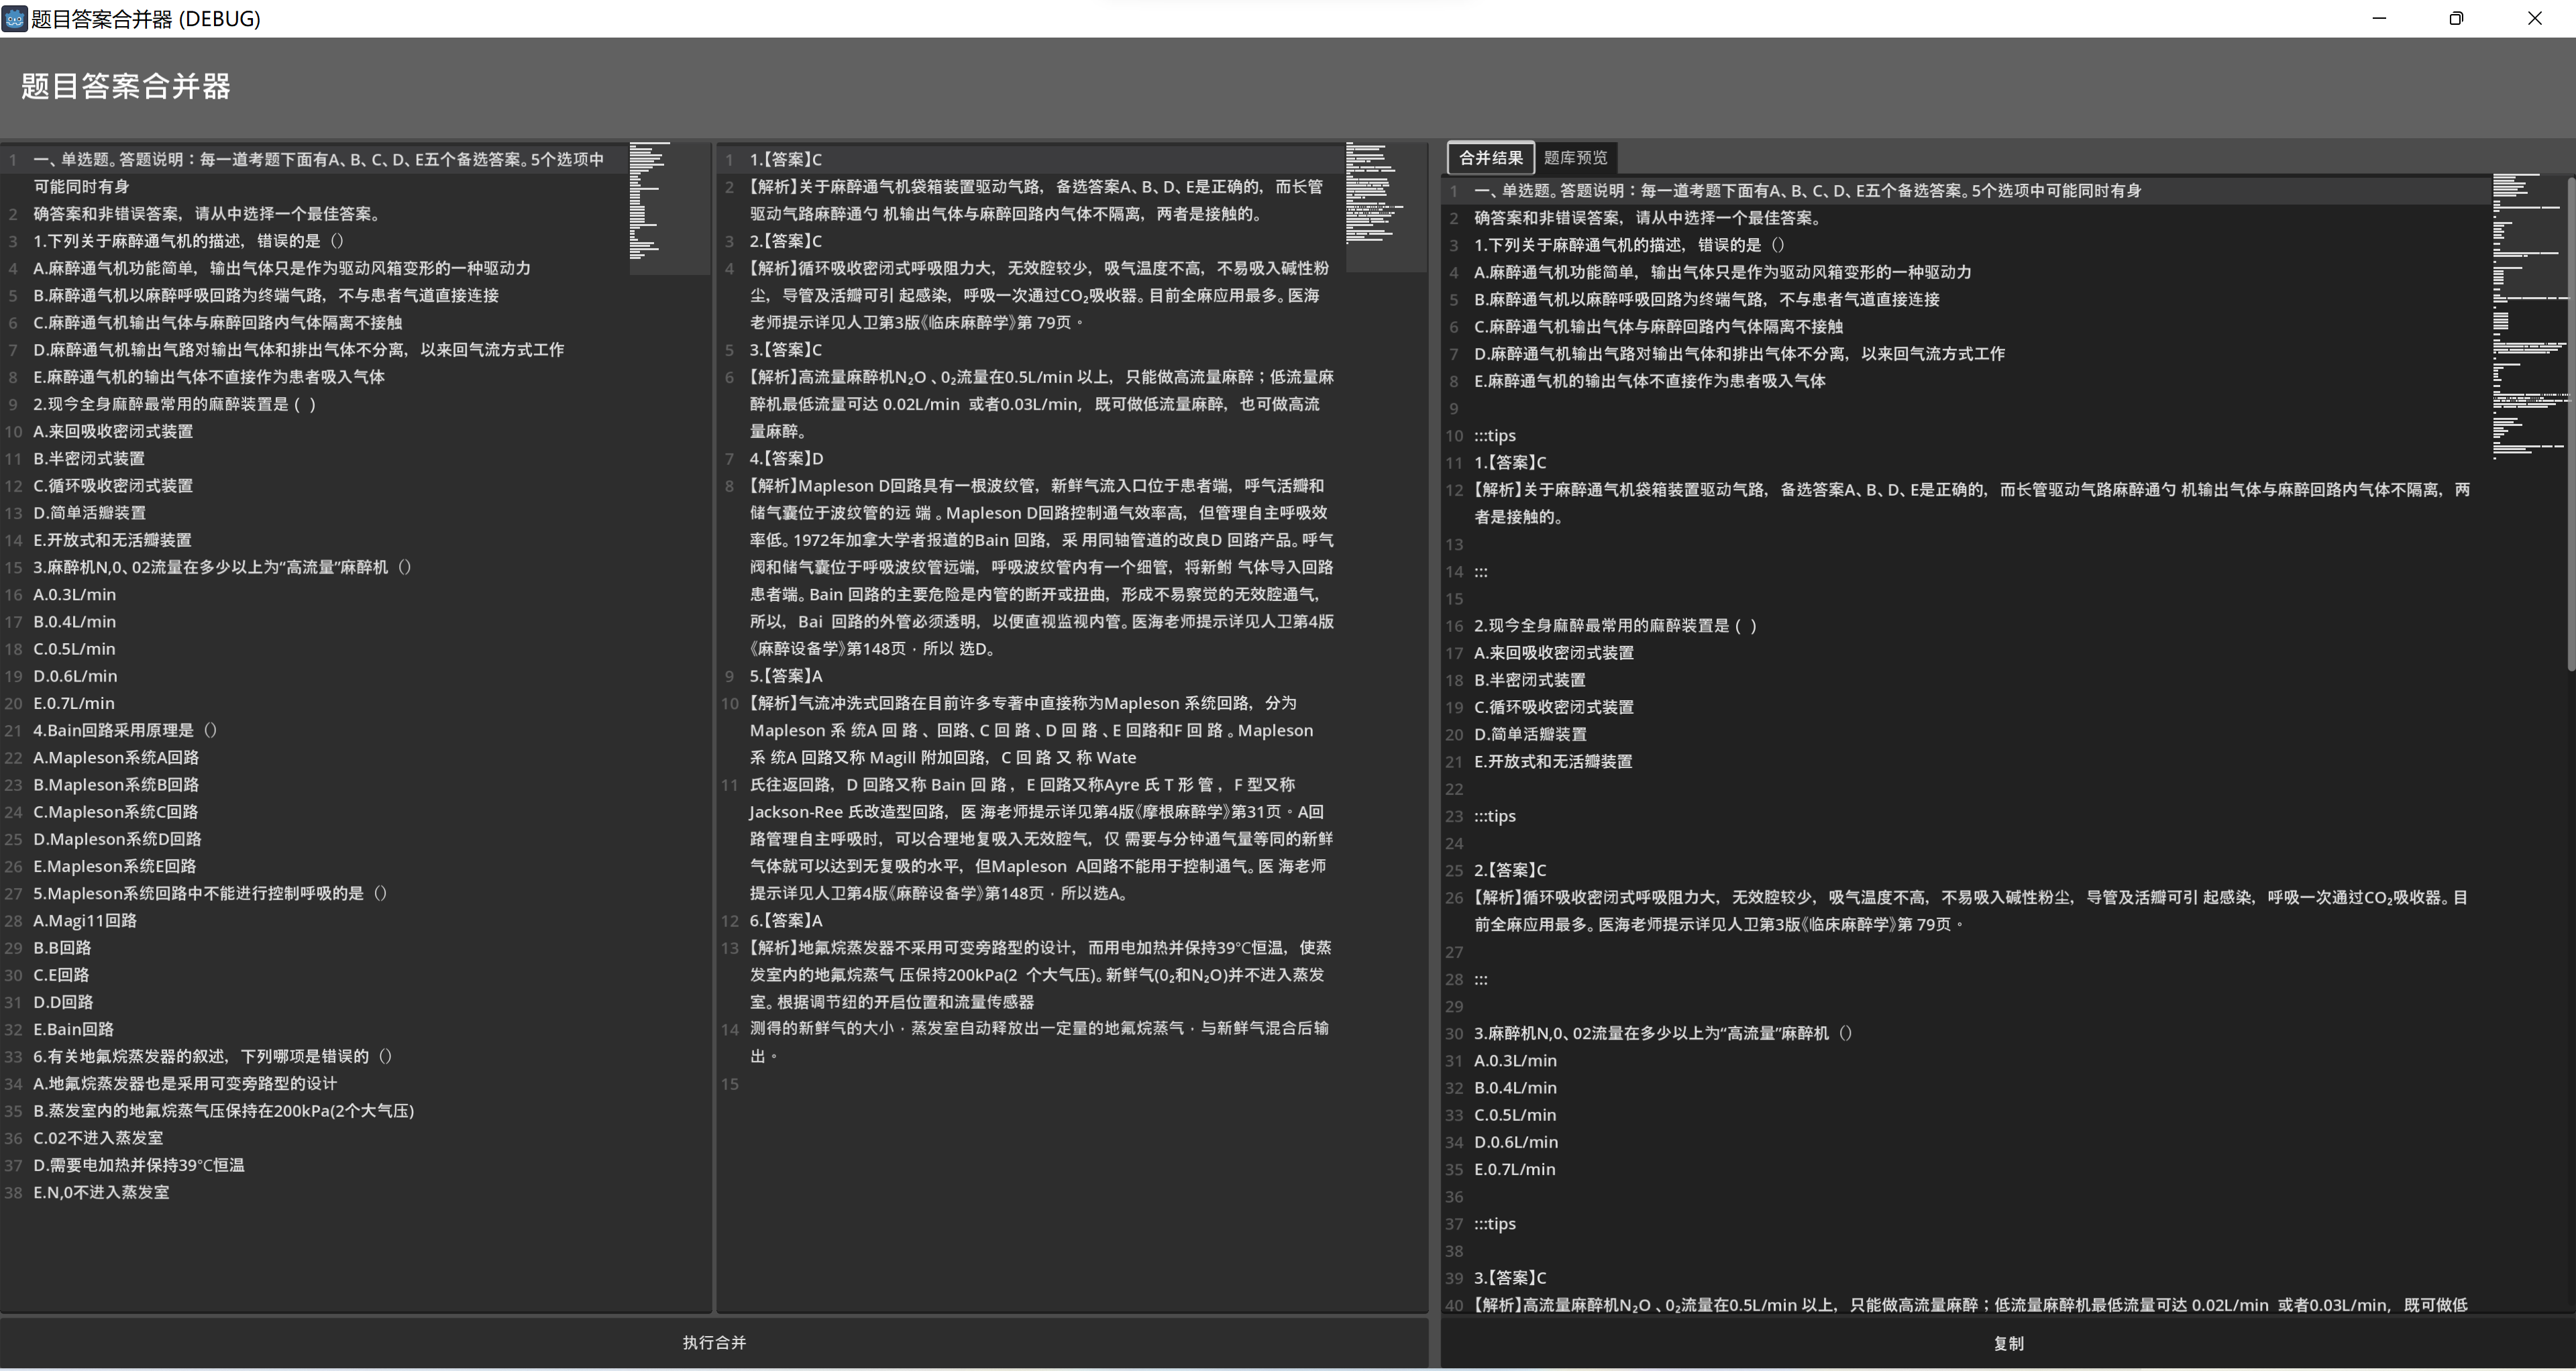Close the 题目答案合并器 window
Viewport: 2576px width, 1371px height.
(2534, 19)
